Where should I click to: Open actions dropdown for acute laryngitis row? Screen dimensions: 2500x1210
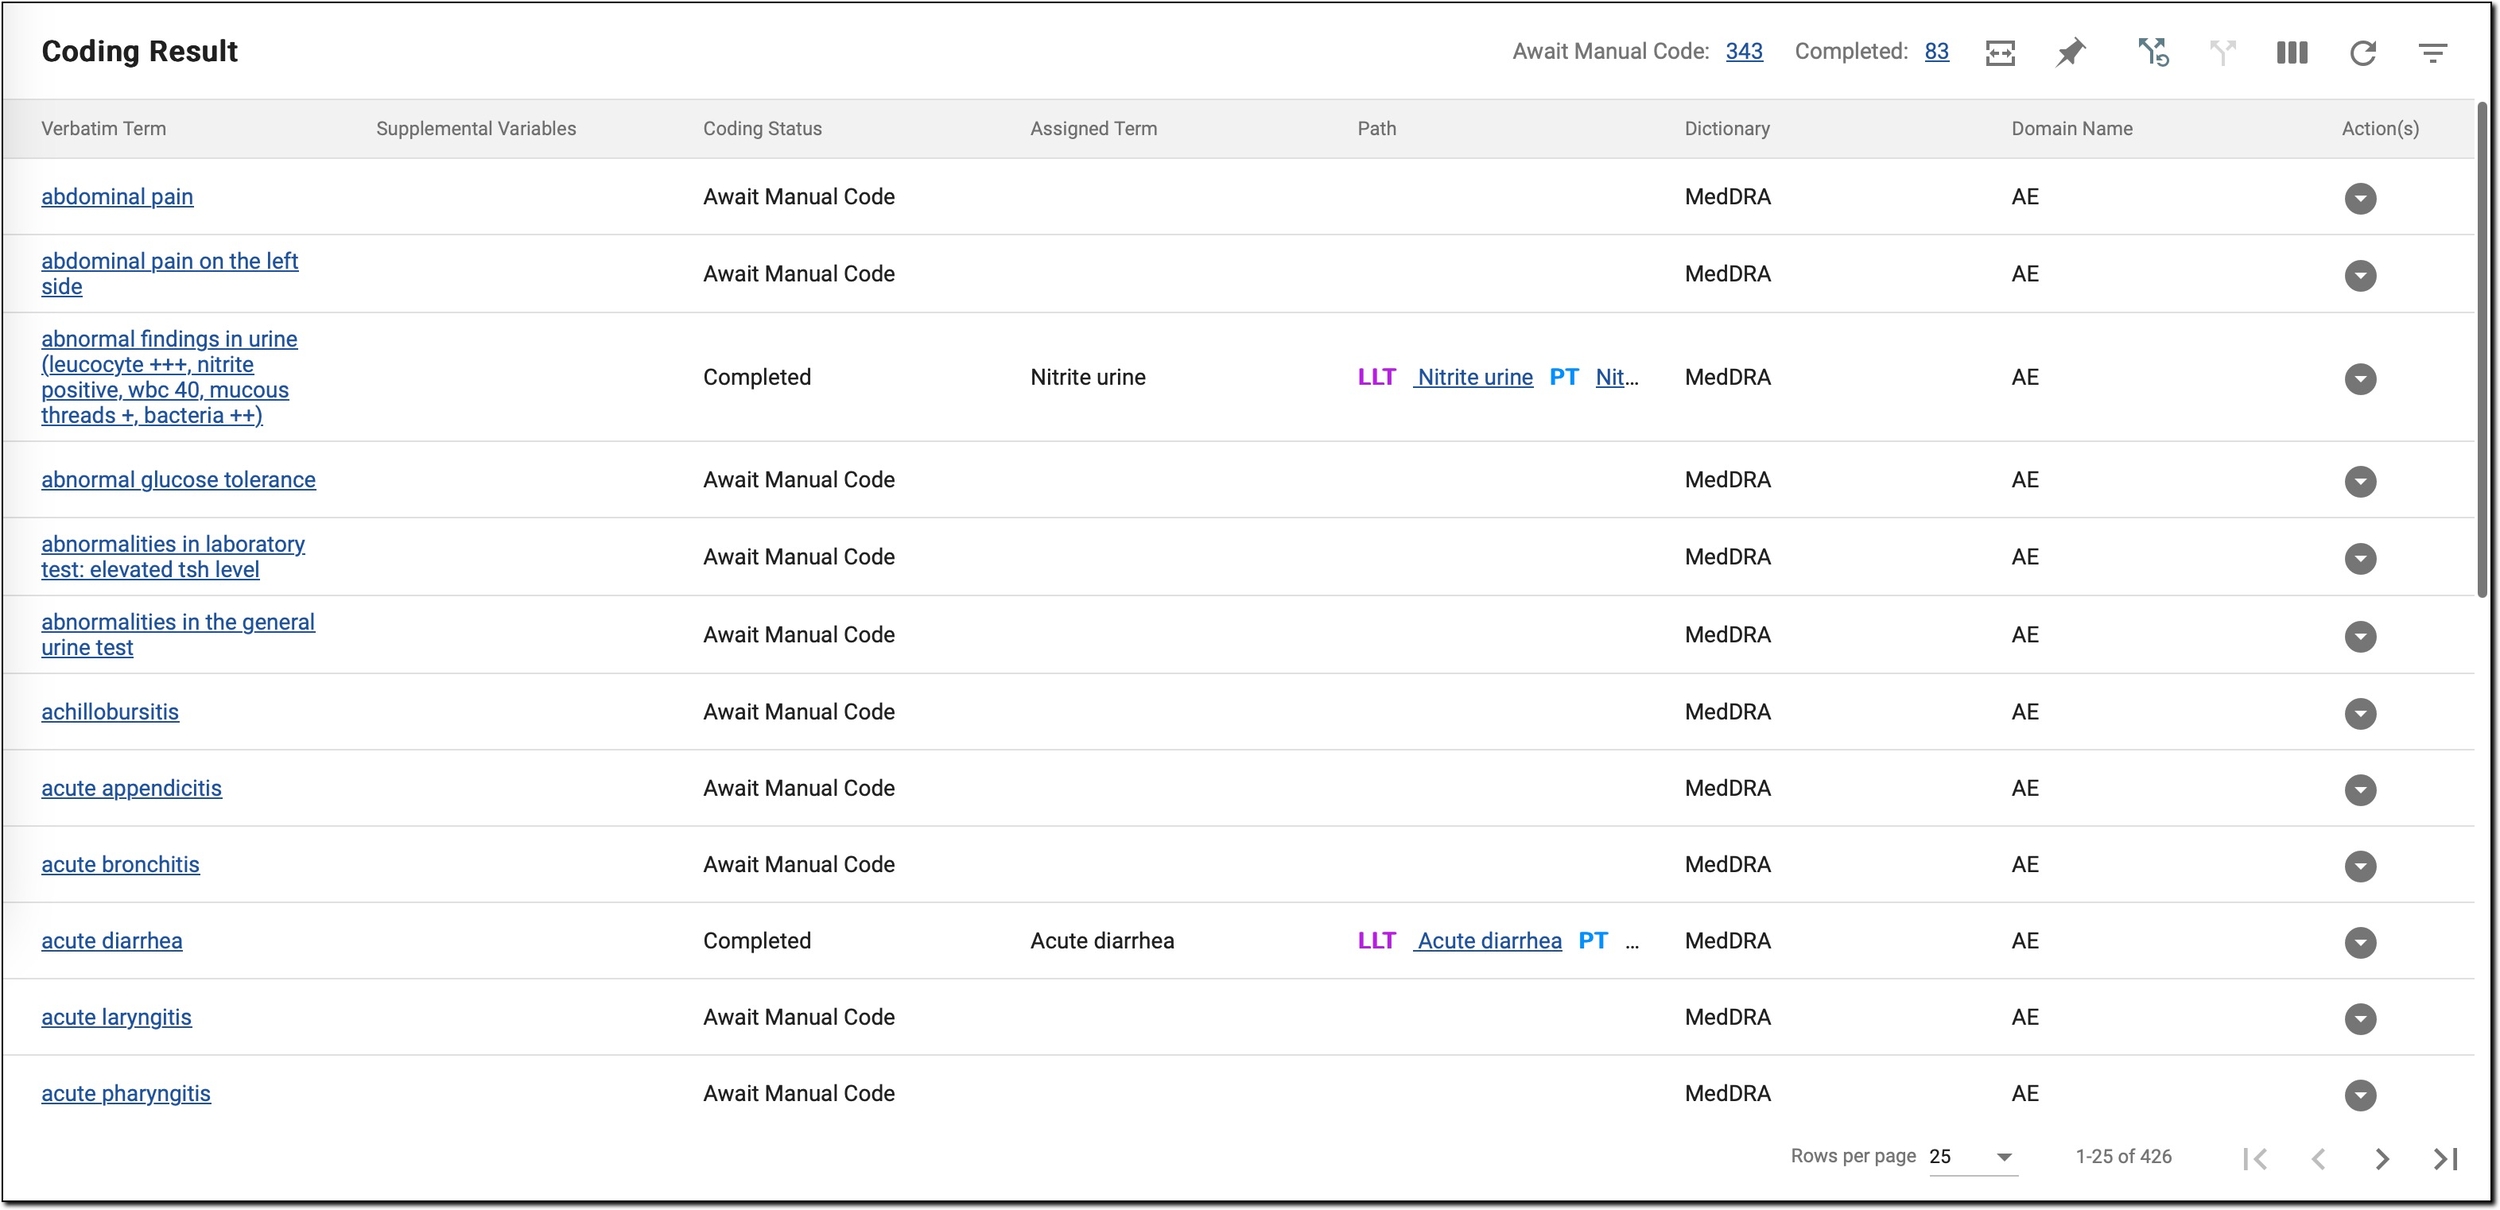(x=2360, y=1018)
